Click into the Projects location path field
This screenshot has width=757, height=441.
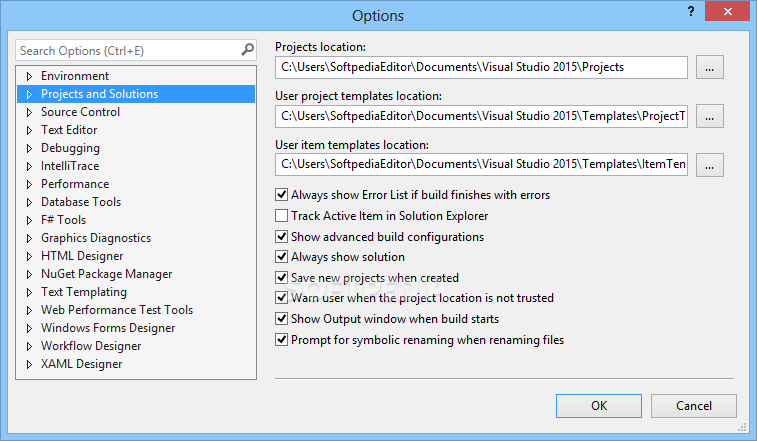click(481, 67)
